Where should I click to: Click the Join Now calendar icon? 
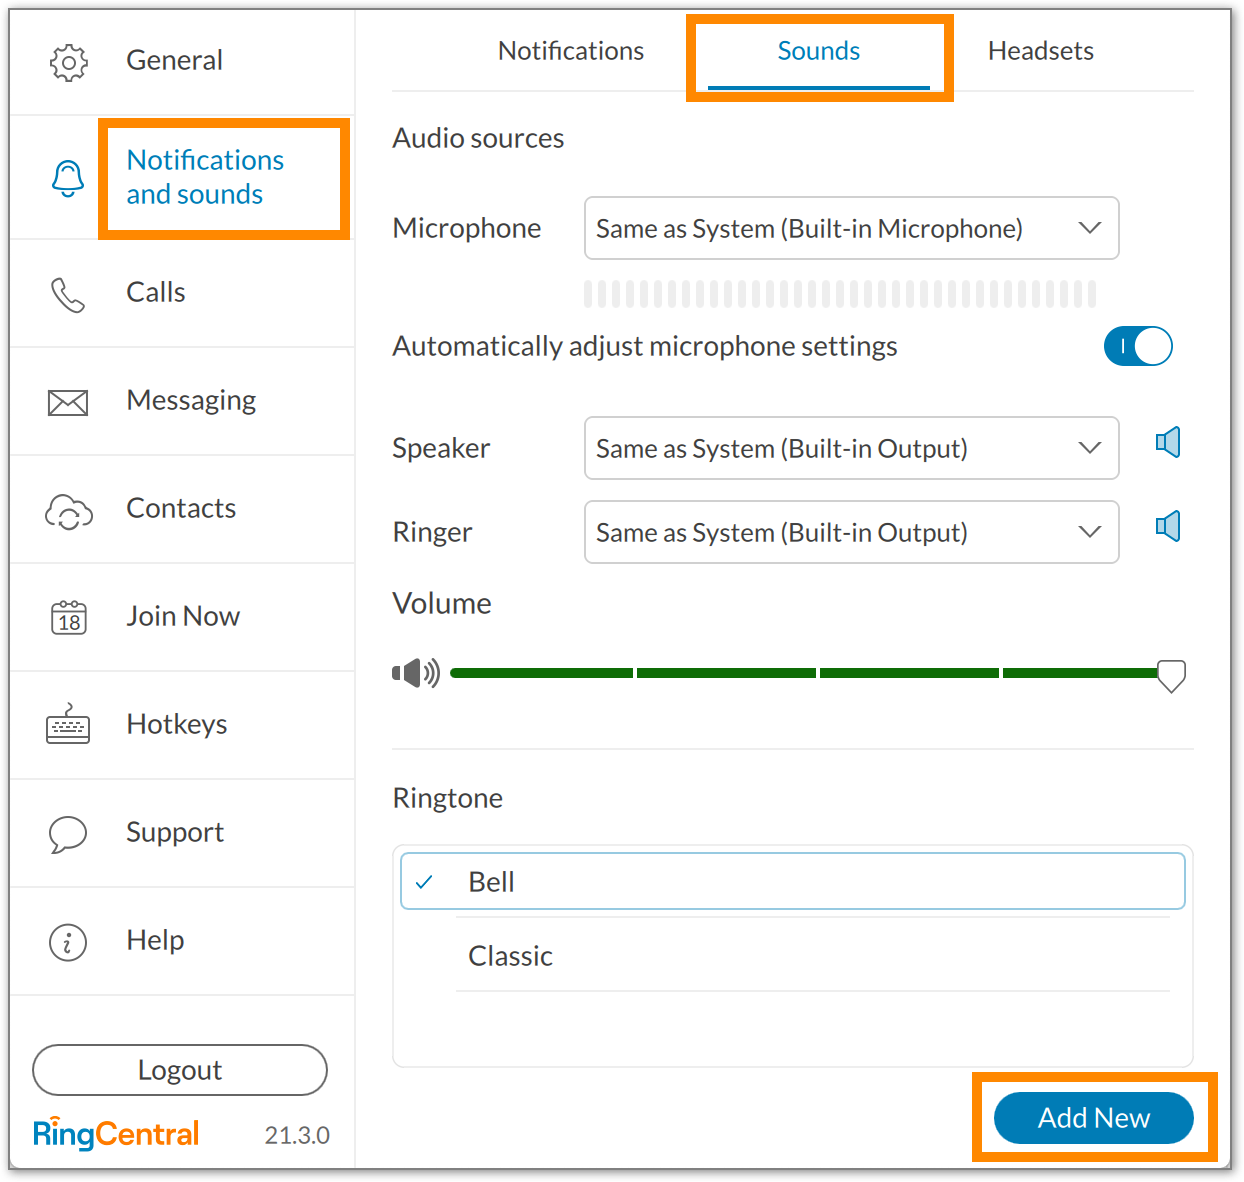point(68,618)
